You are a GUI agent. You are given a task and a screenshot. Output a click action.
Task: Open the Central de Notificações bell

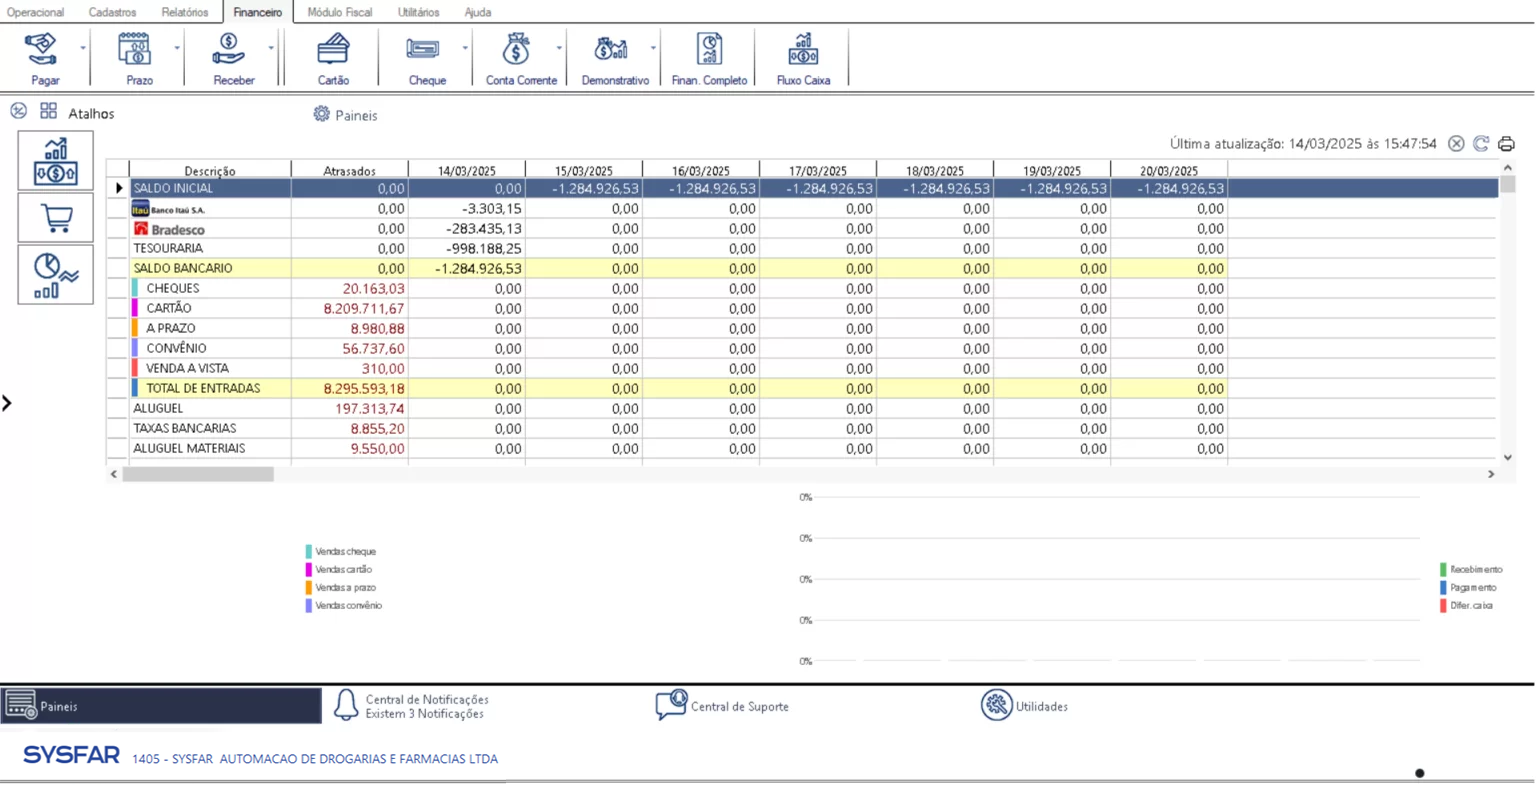tap(346, 705)
